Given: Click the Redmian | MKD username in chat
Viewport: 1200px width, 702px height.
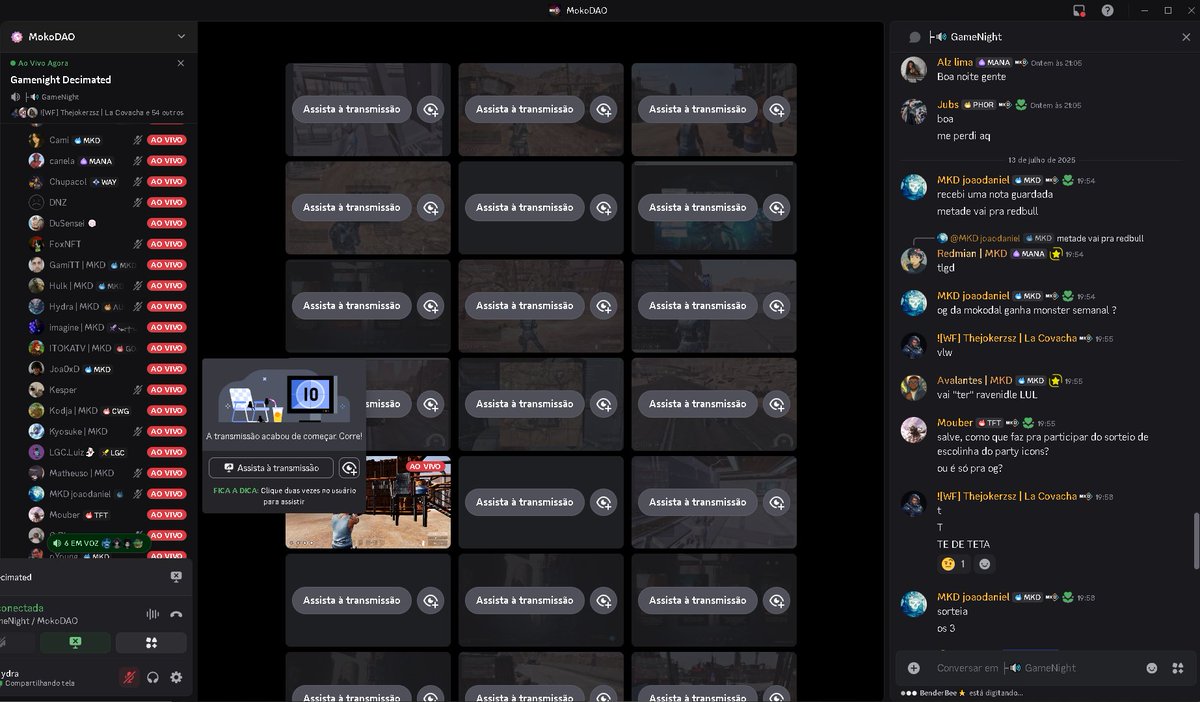Looking at the screenshot, I should click(x=972, y=254).
